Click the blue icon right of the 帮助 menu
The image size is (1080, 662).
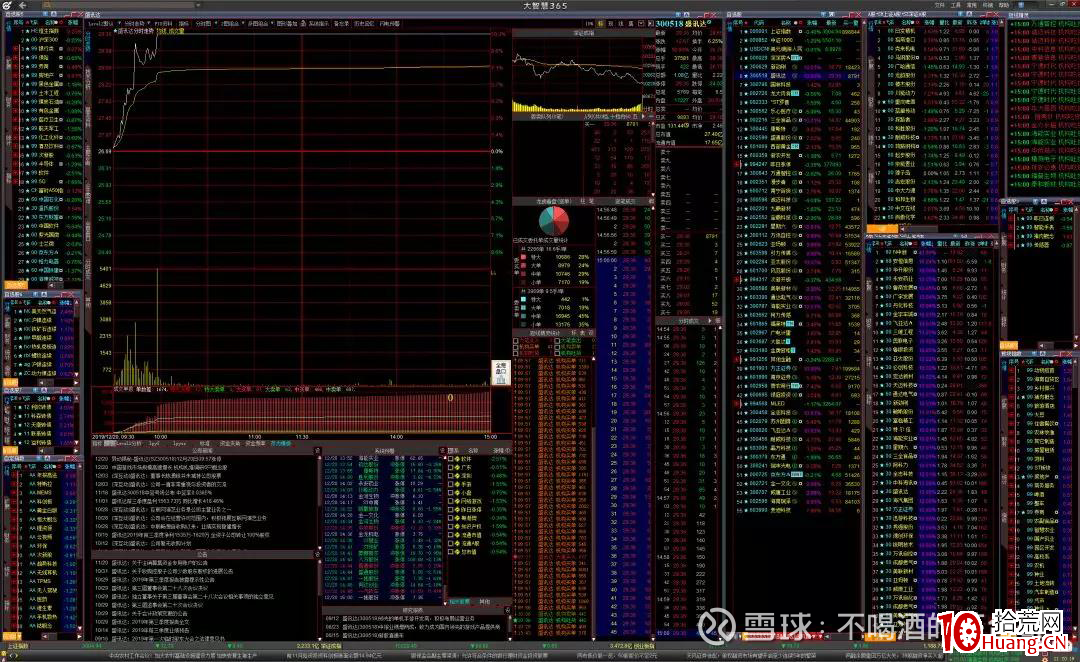(x=1021, y=5)
